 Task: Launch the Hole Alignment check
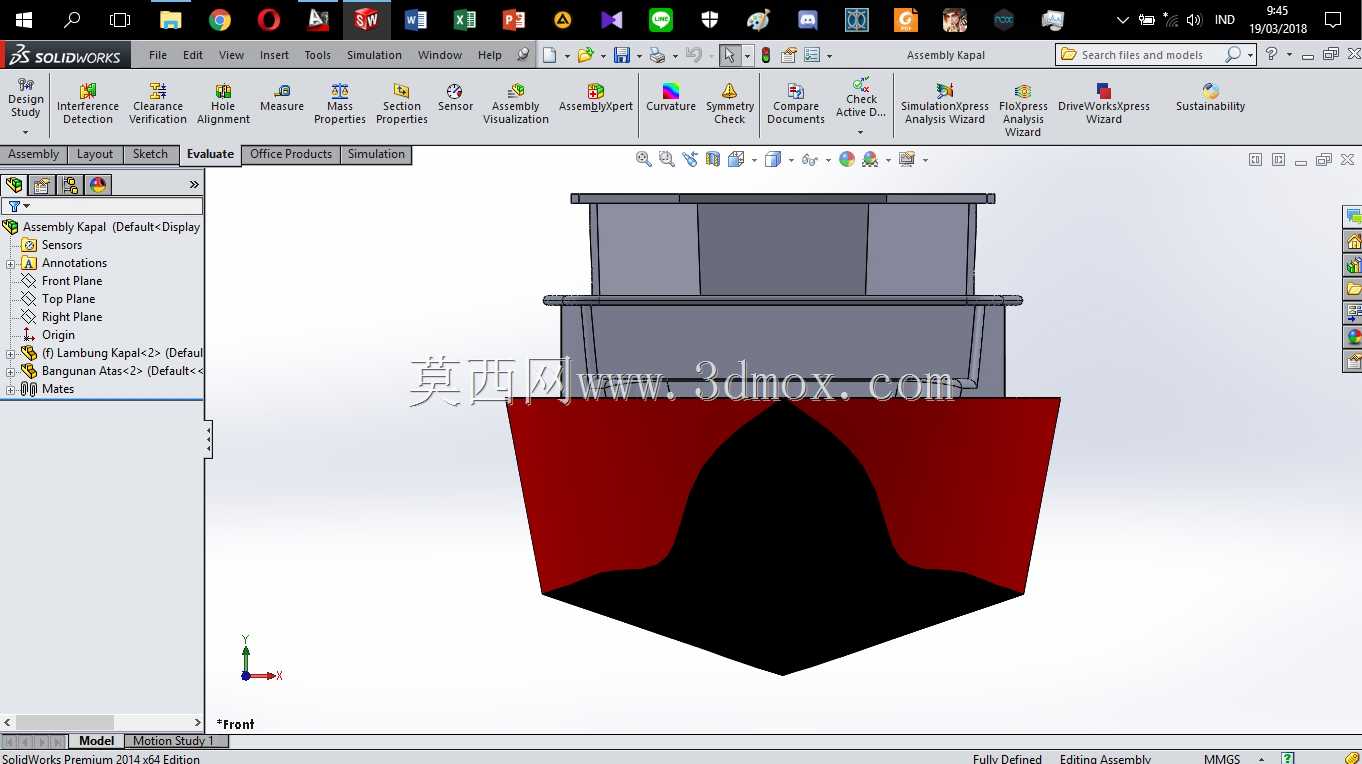click(223, 105)
